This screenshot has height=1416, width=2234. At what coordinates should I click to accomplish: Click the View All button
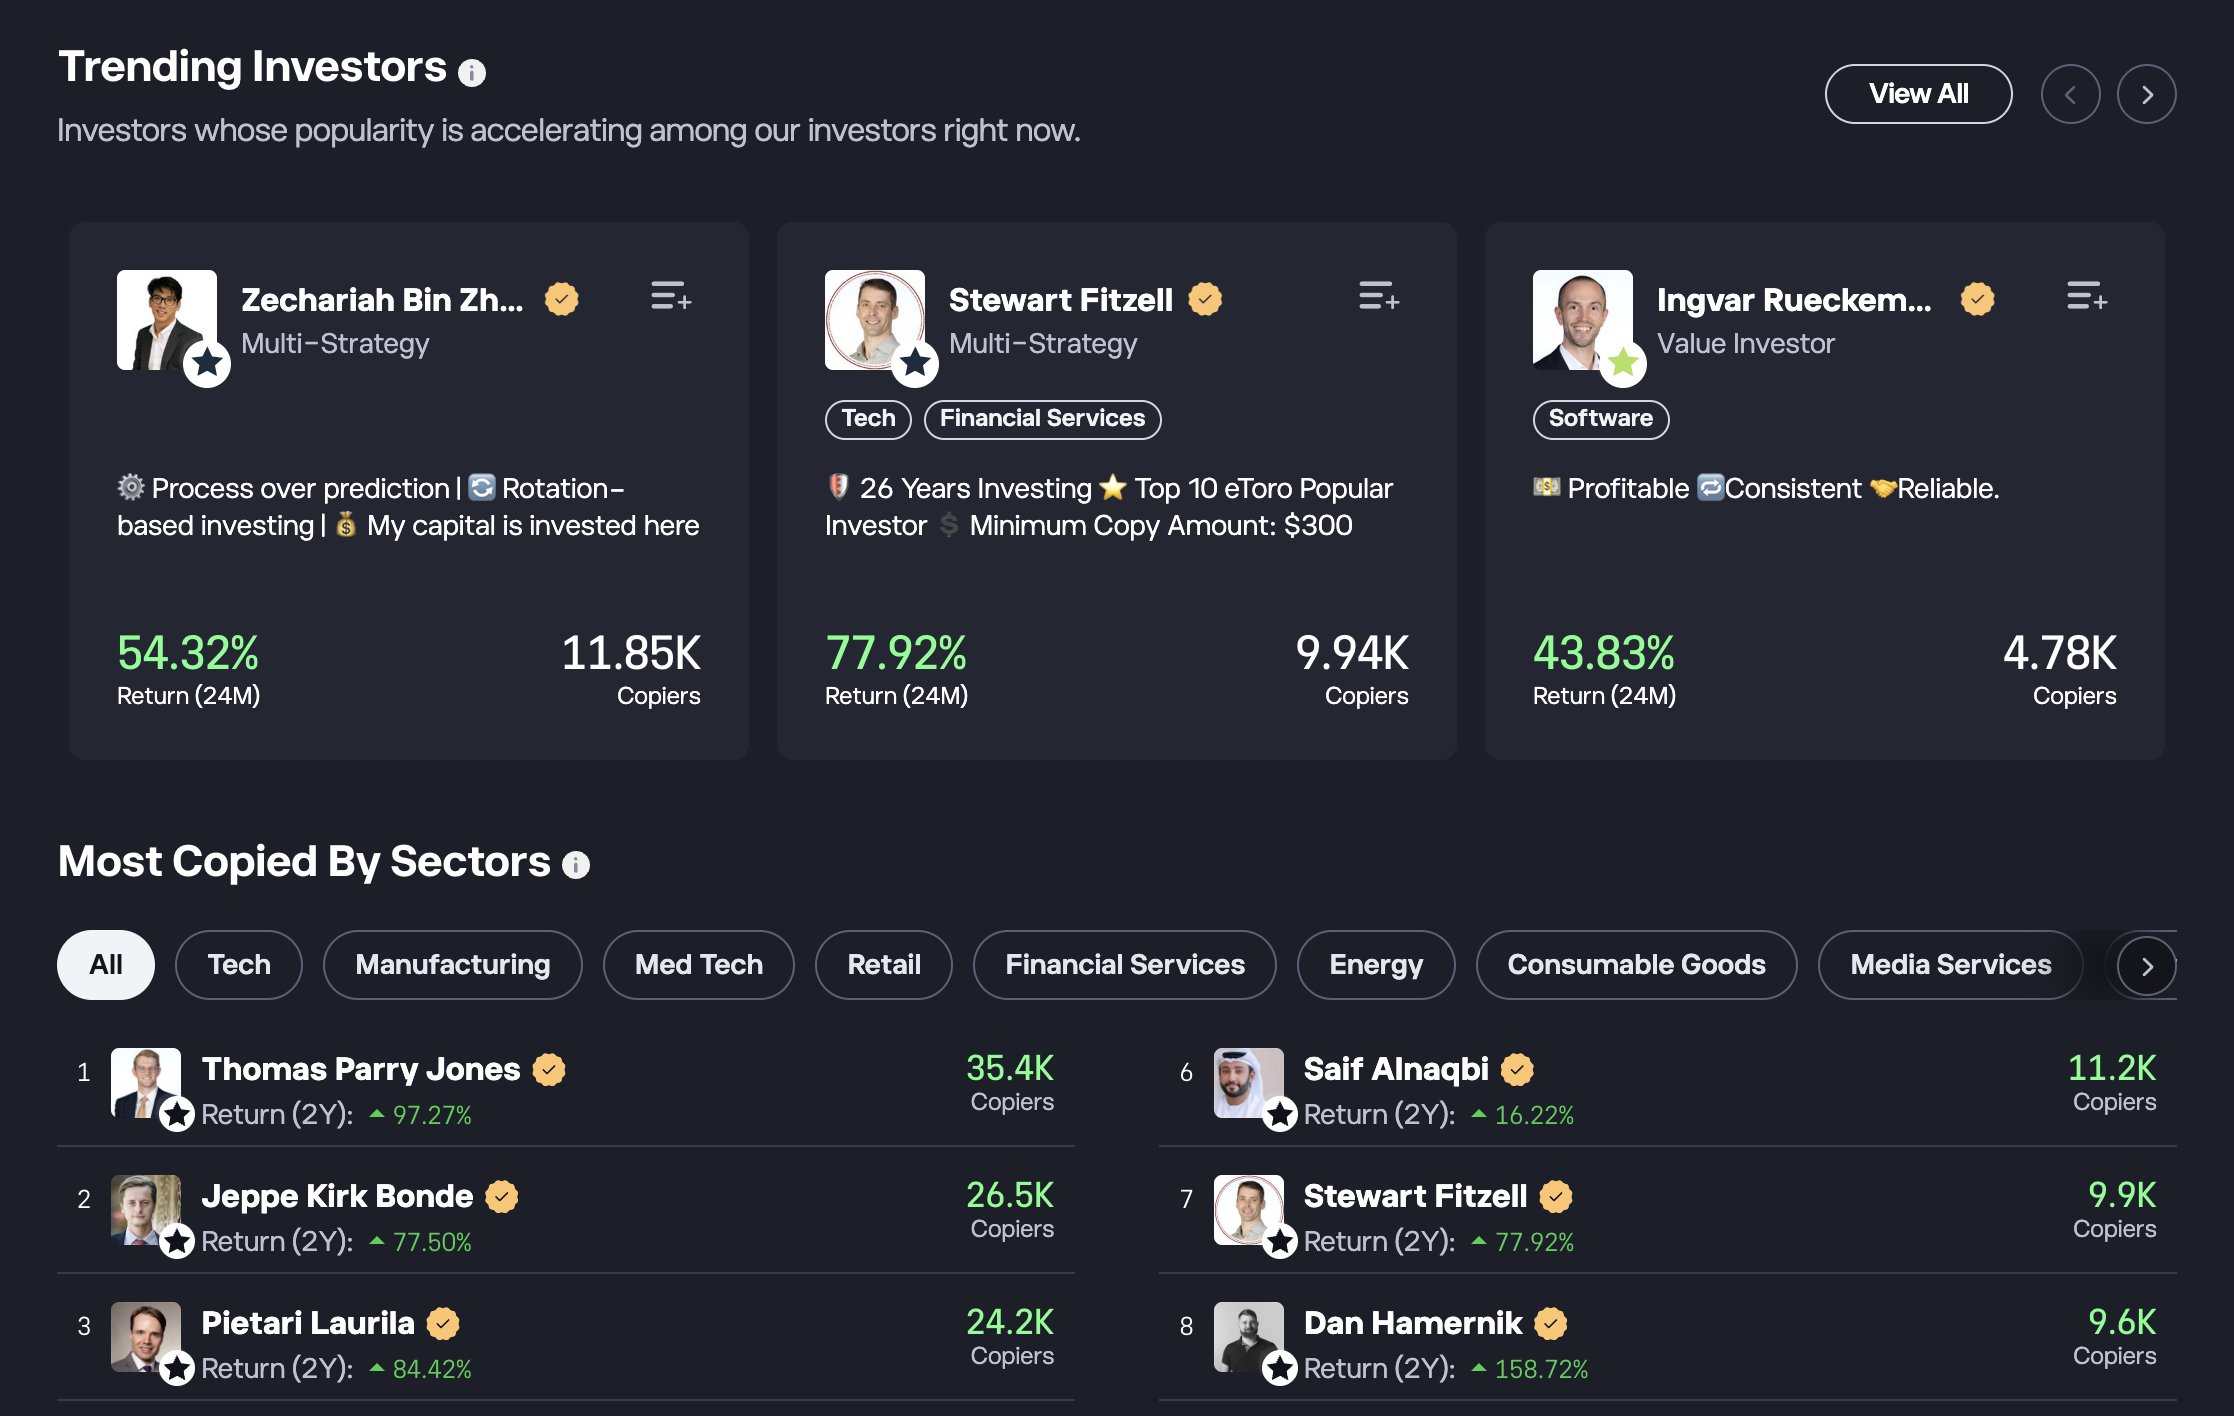[x=1918, y=93]
